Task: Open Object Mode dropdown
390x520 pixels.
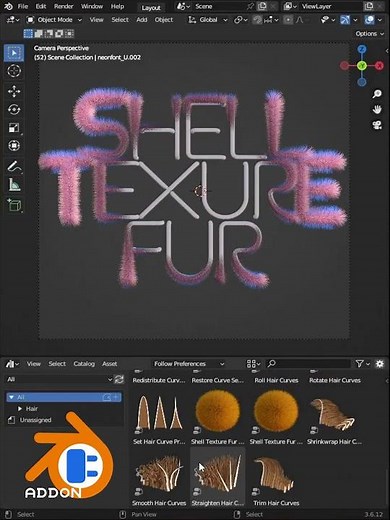Action: 54,20
